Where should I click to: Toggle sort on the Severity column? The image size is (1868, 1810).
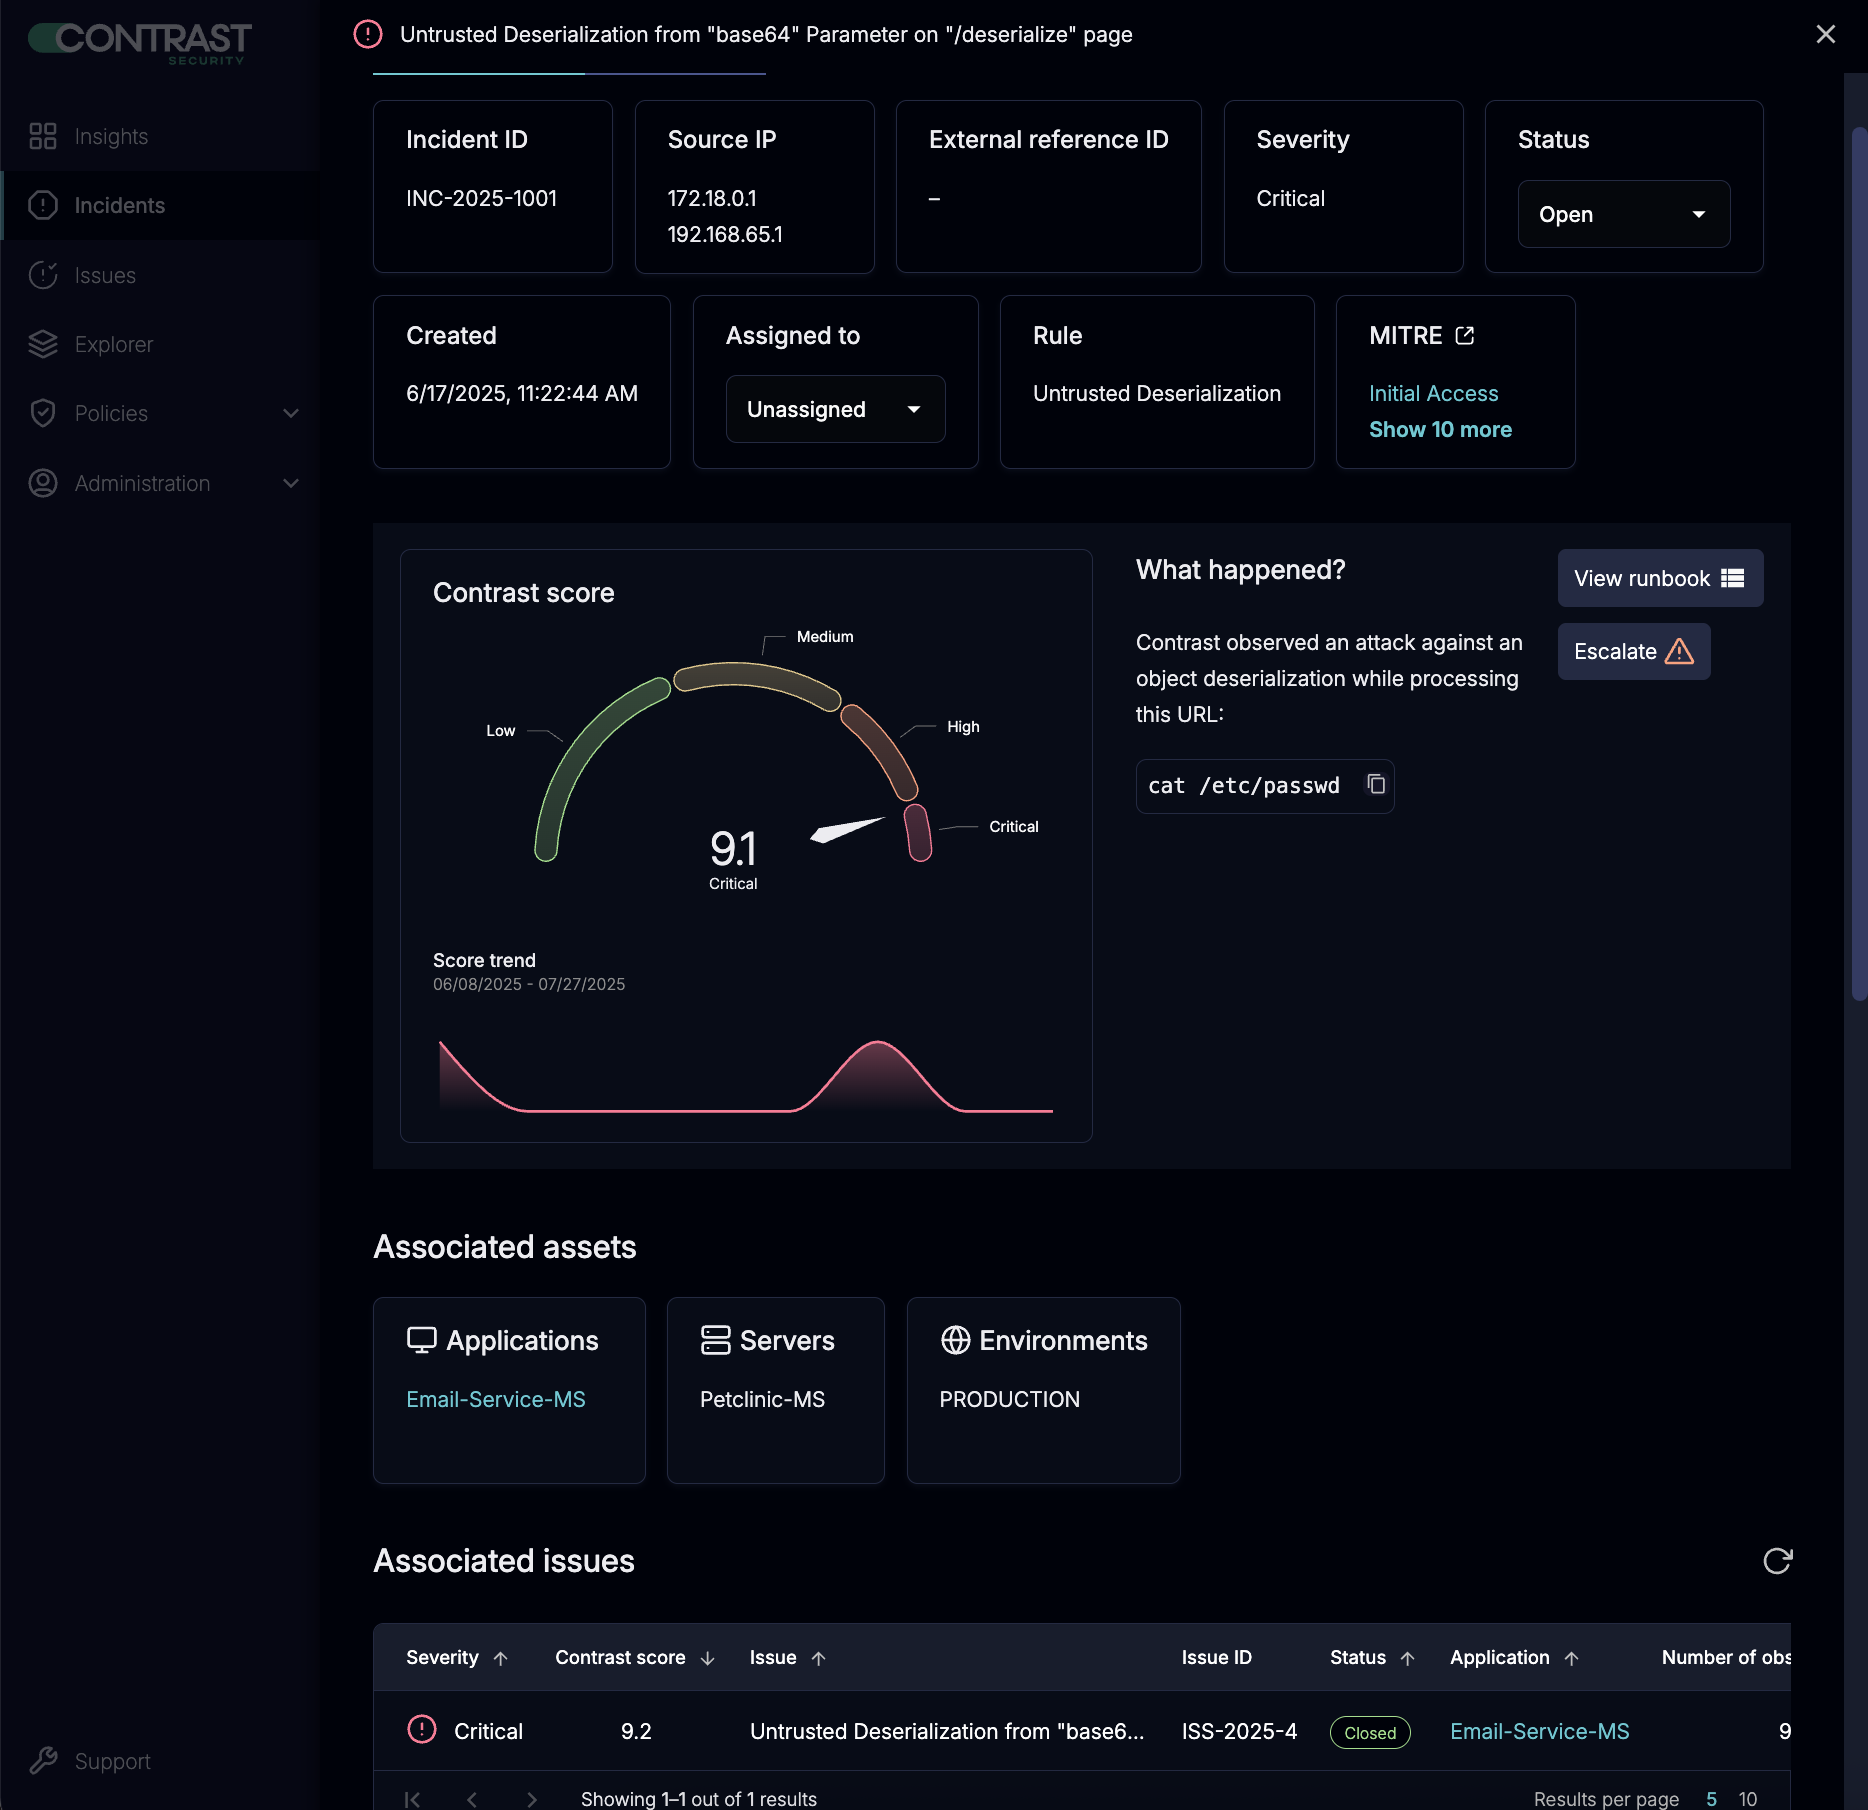pos(502,1657)
